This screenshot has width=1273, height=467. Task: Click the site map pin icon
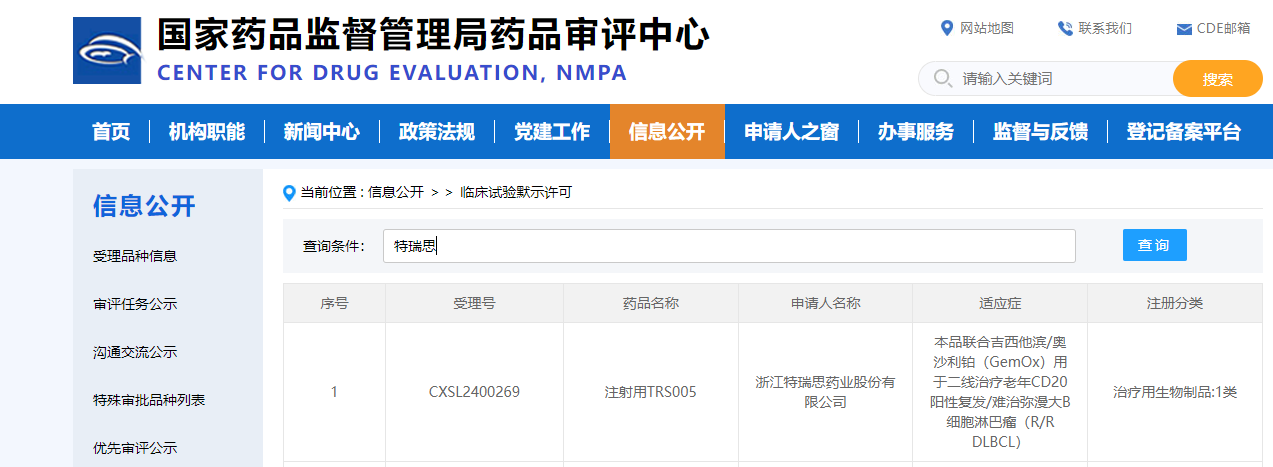coord(947,28)
